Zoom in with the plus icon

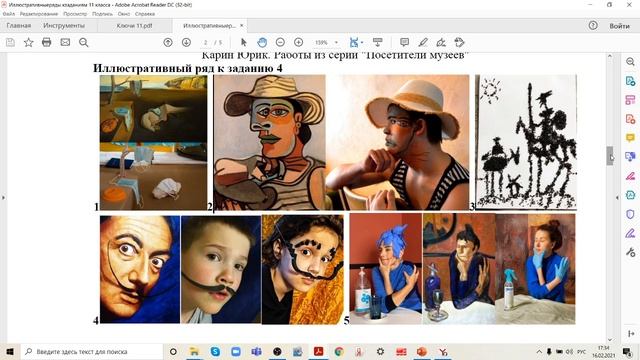coord(298,42)
